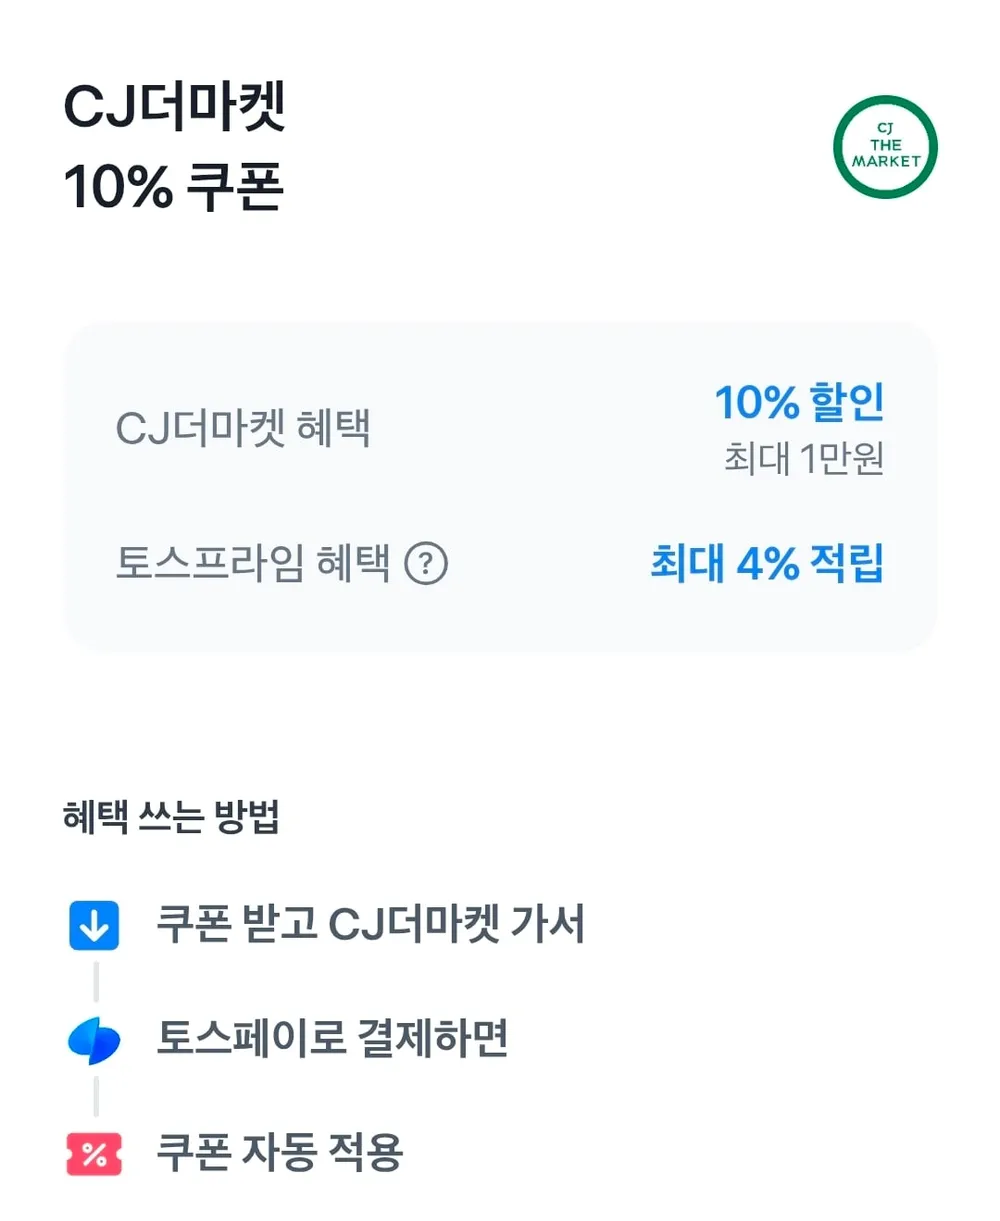The width and height of the screenshot is (1000, 1221).
Task: Select the CJ더마켓 혜택 label
Action: pyautogui.click(x=244, y=429)
